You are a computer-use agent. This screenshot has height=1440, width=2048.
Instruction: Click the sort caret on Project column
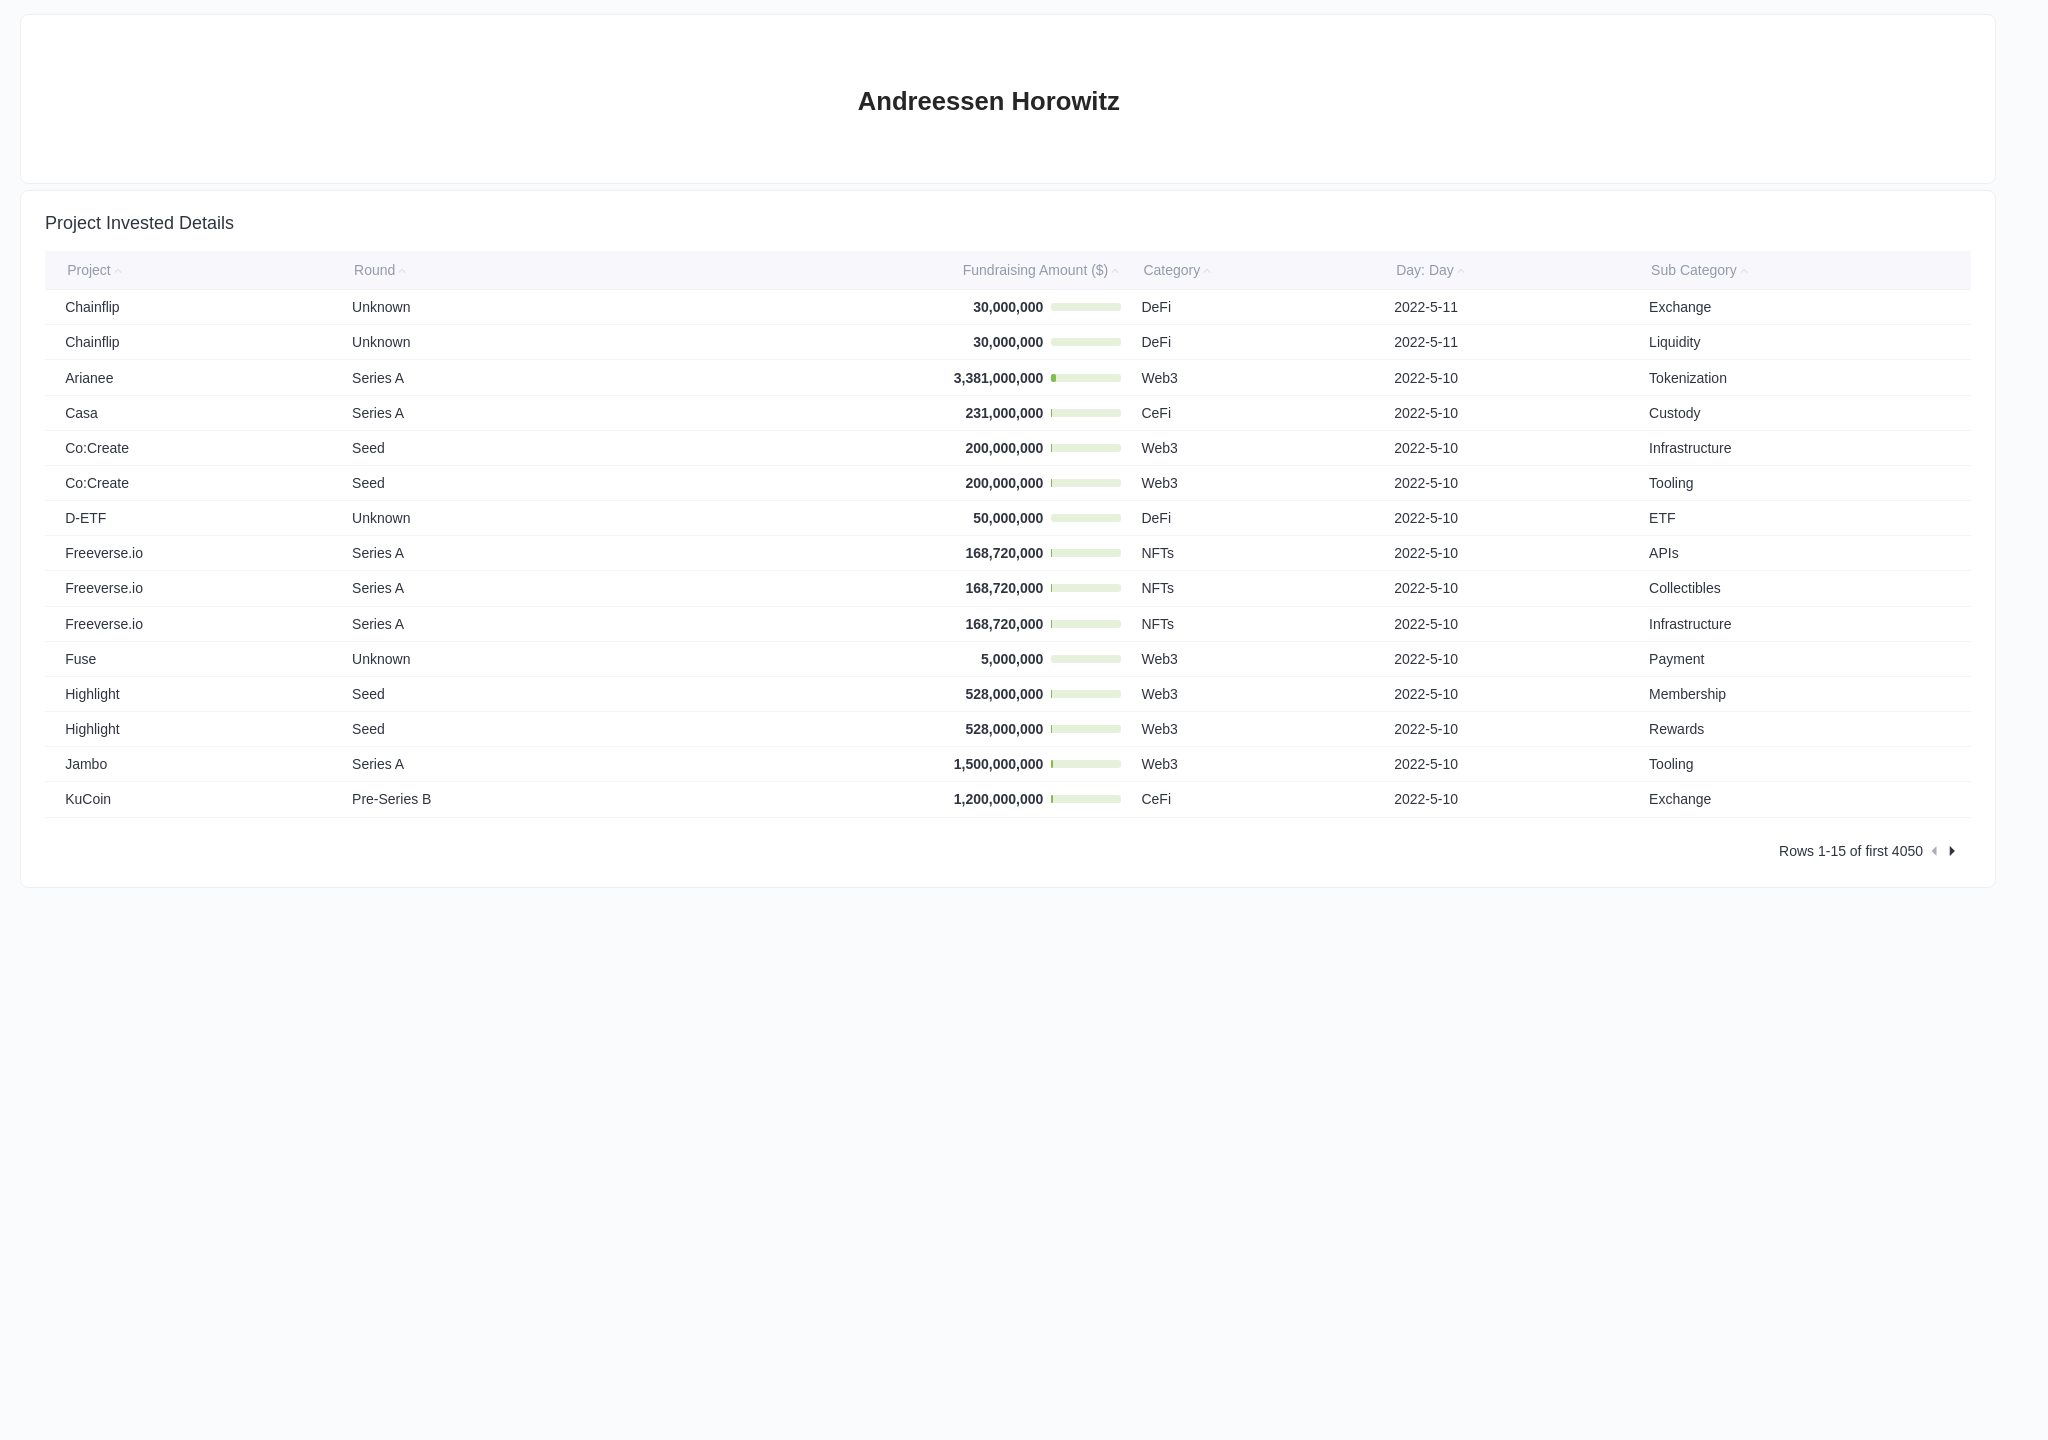120,271
